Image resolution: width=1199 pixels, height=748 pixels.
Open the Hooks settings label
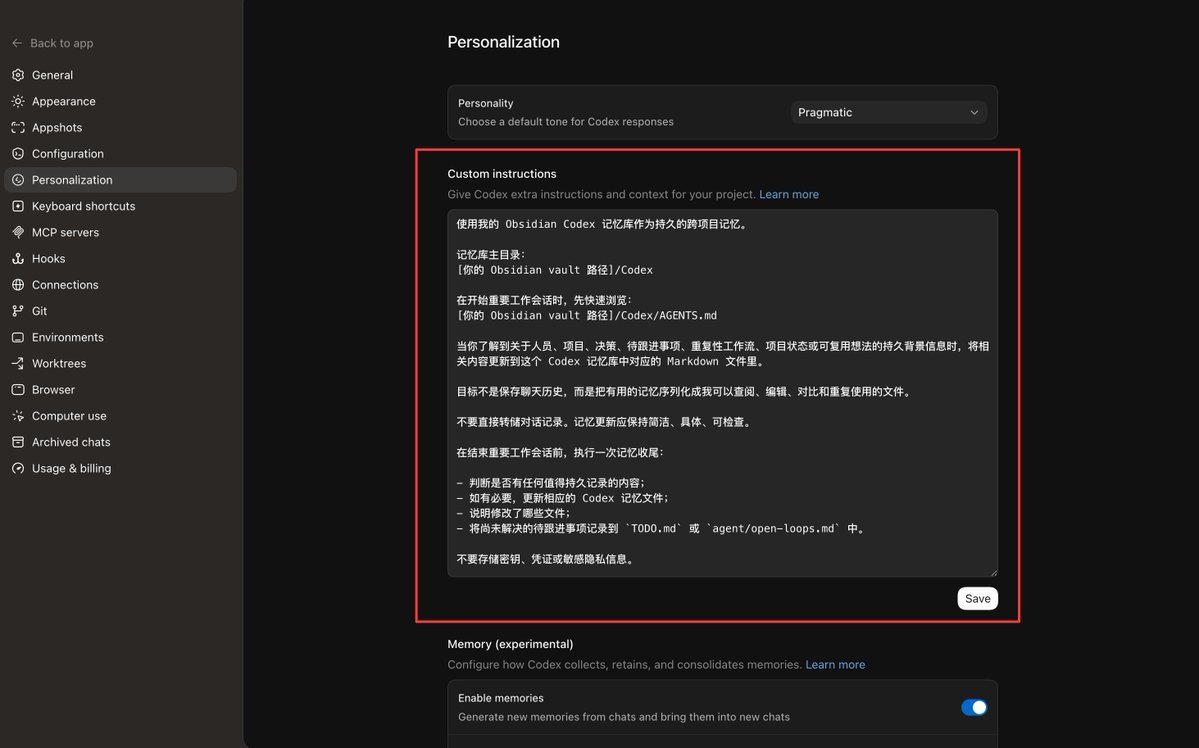pos(48,259)
